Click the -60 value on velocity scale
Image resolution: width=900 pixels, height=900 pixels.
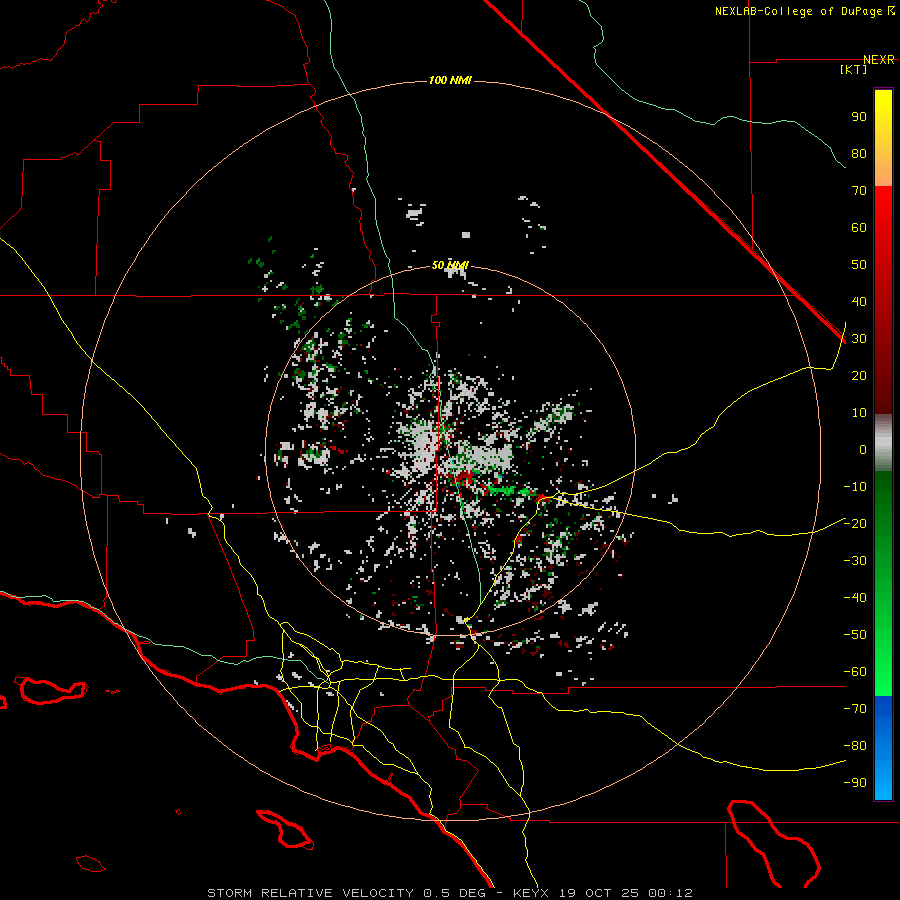855,672
